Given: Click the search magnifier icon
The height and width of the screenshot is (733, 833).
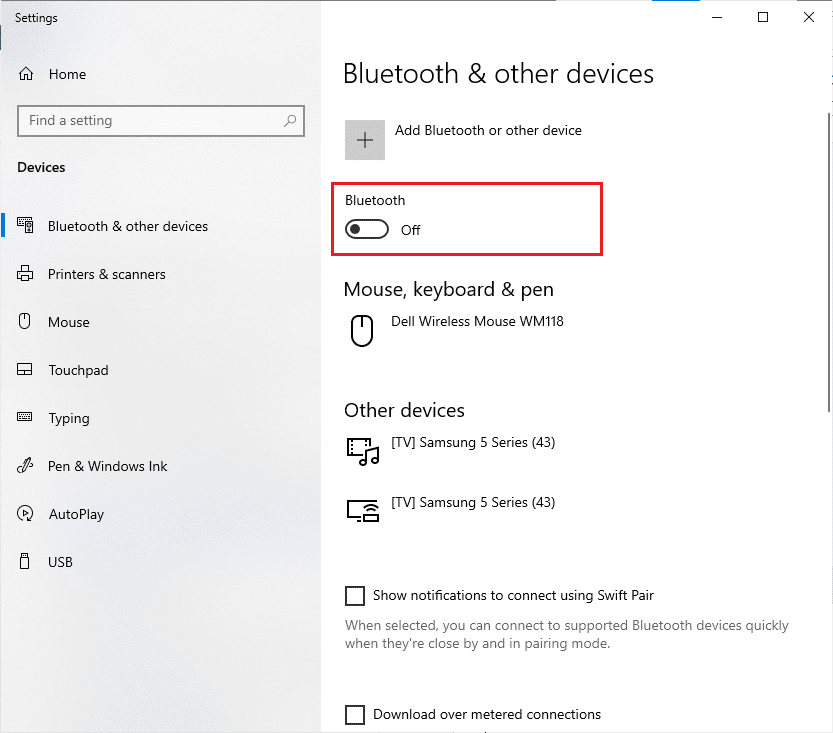Looking at the screenshot, I should click(290, 121).
